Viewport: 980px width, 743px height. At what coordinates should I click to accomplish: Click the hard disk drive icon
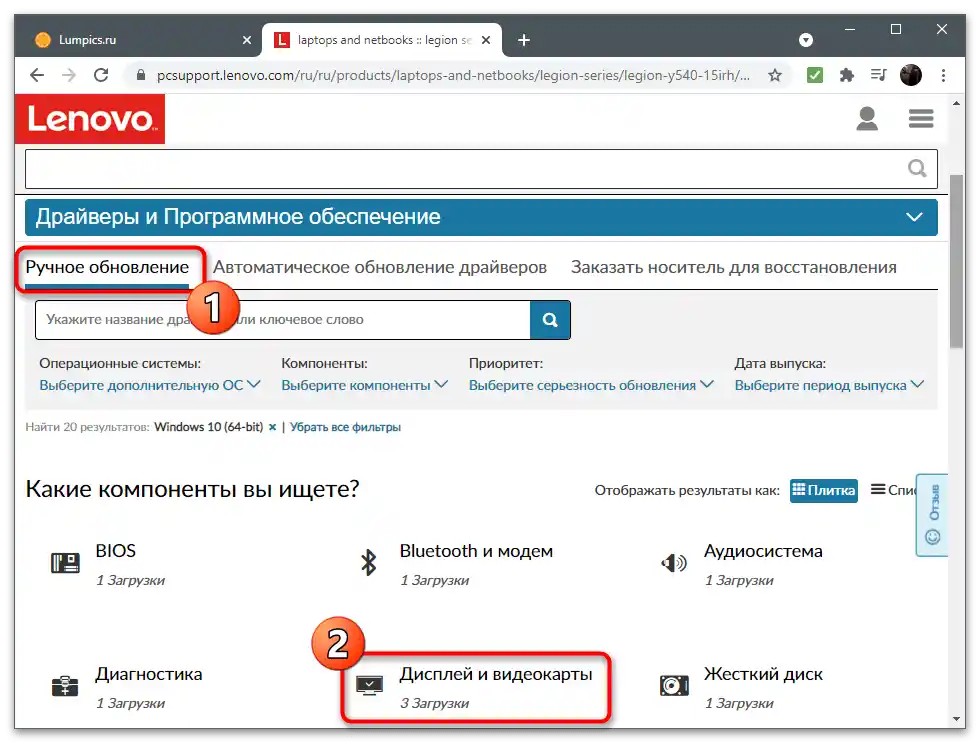coord(674,686)
